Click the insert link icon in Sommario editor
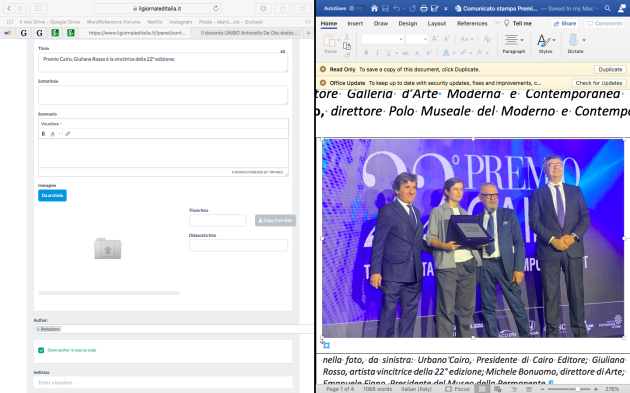630x393 pixels. (68, 133)
